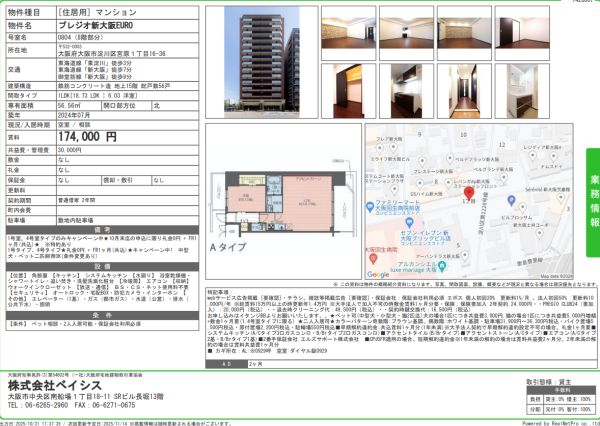Open the Google logo on the map
Screen dimensions: 600x426
point(378,274)
